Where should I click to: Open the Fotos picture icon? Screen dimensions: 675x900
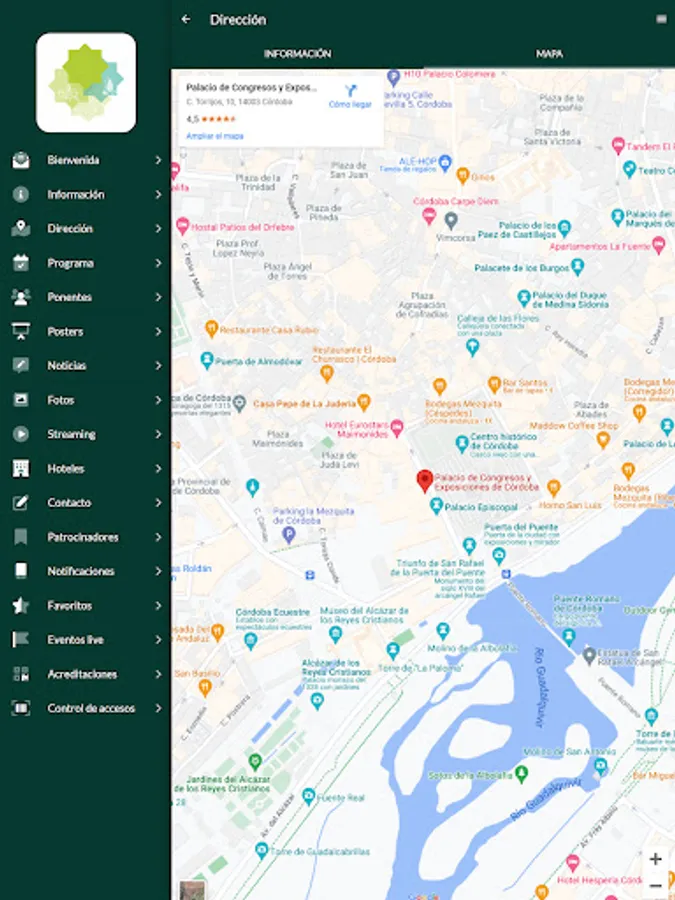coord(21,400)
